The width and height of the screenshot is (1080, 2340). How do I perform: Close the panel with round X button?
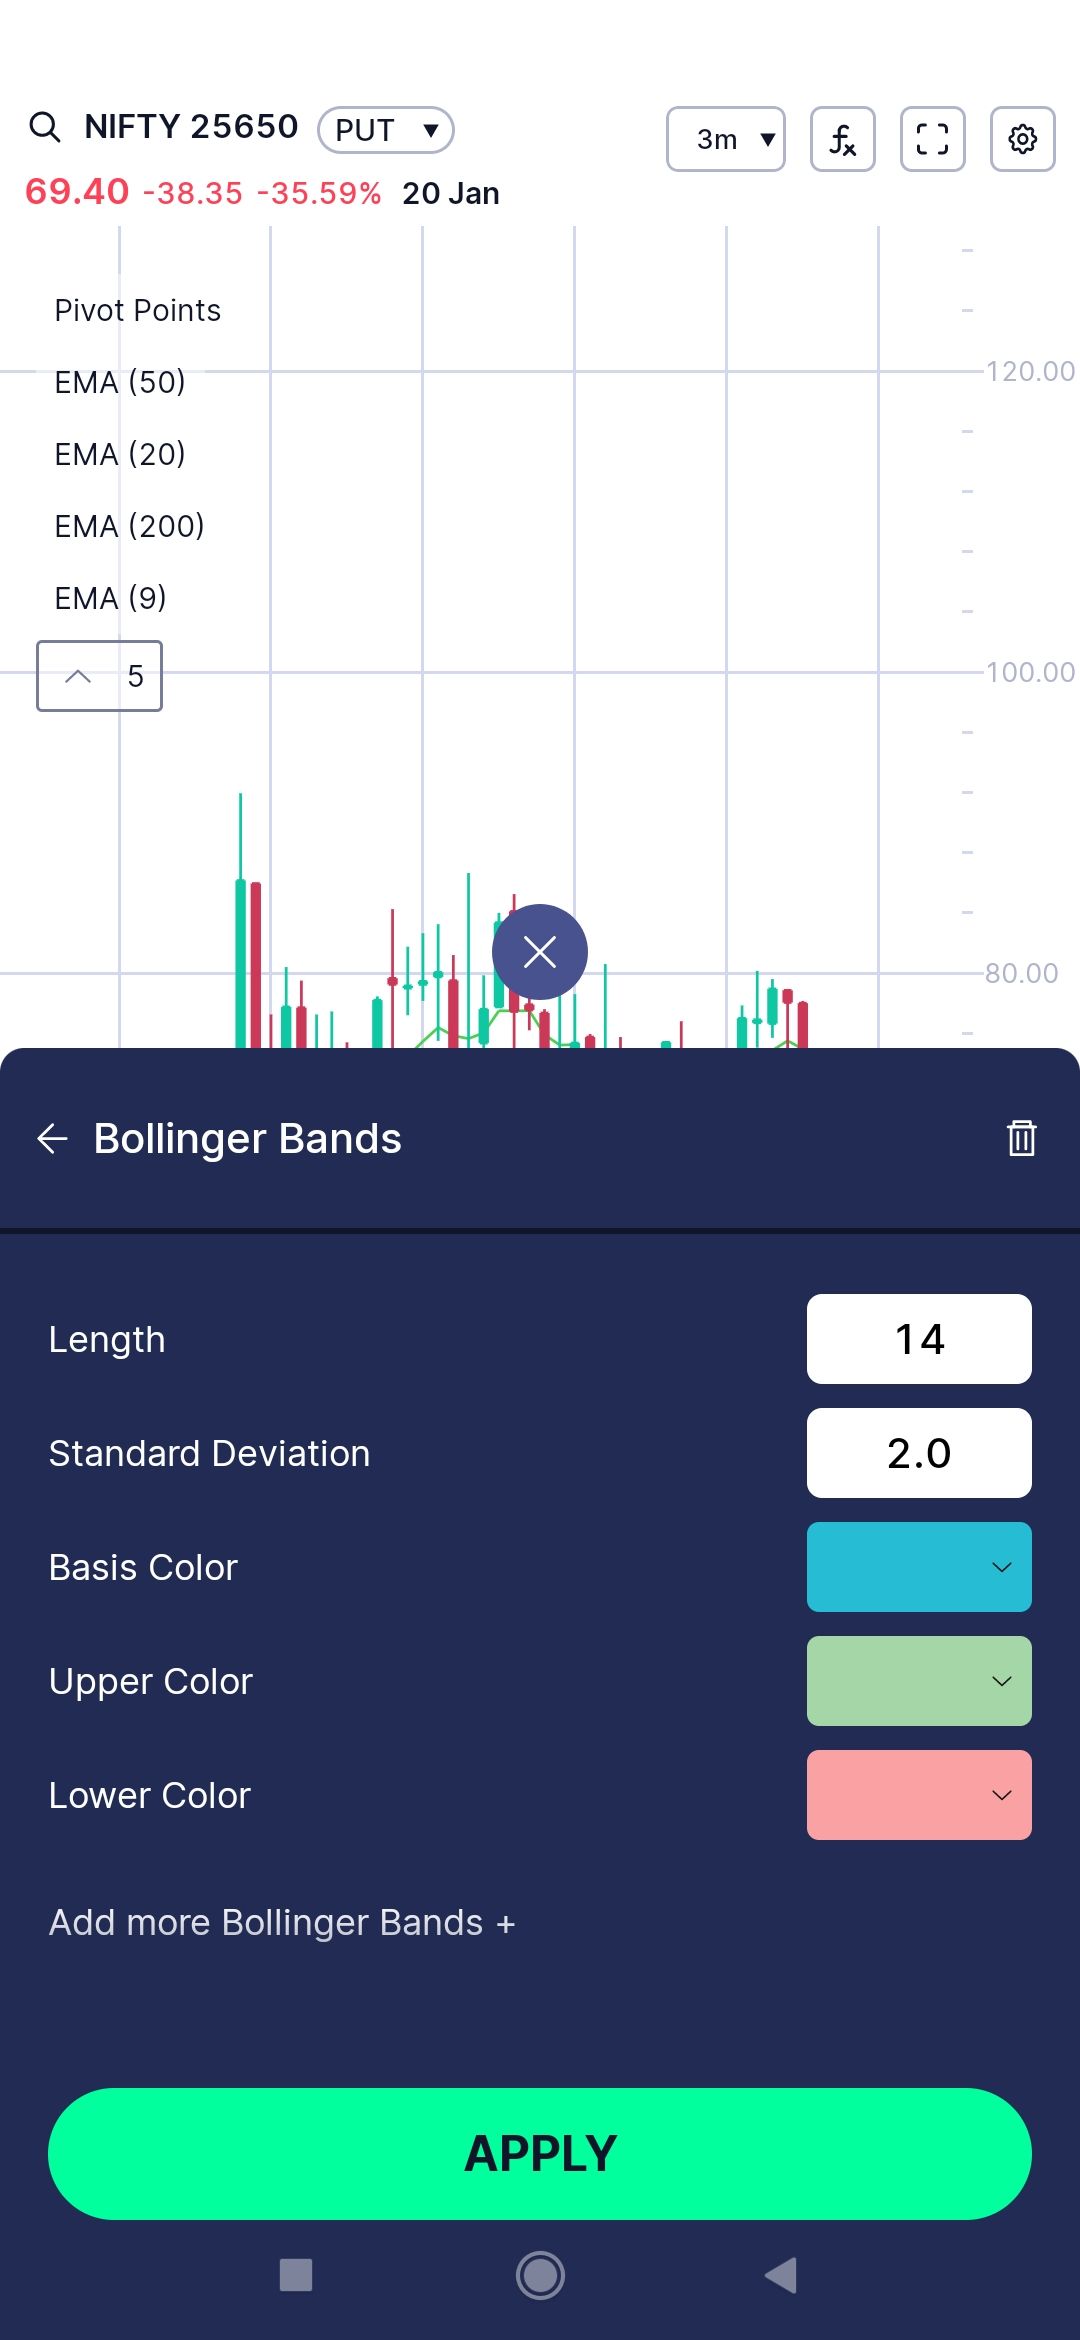click(x=540, y=952)
